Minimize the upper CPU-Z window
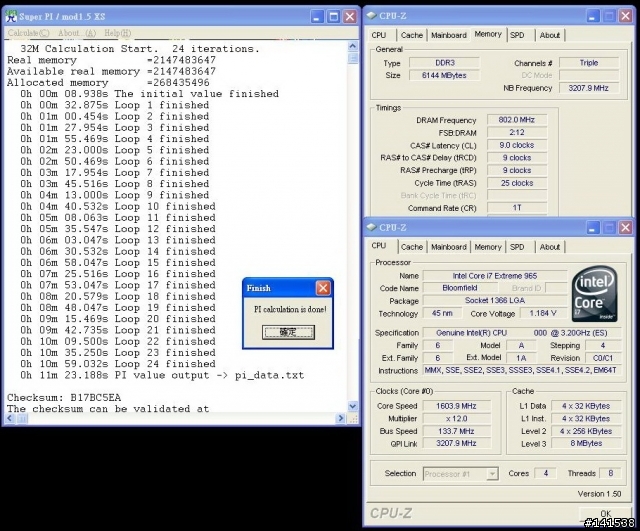The width and height of the screenshot is (640, 531). click(x=593, y=16)
